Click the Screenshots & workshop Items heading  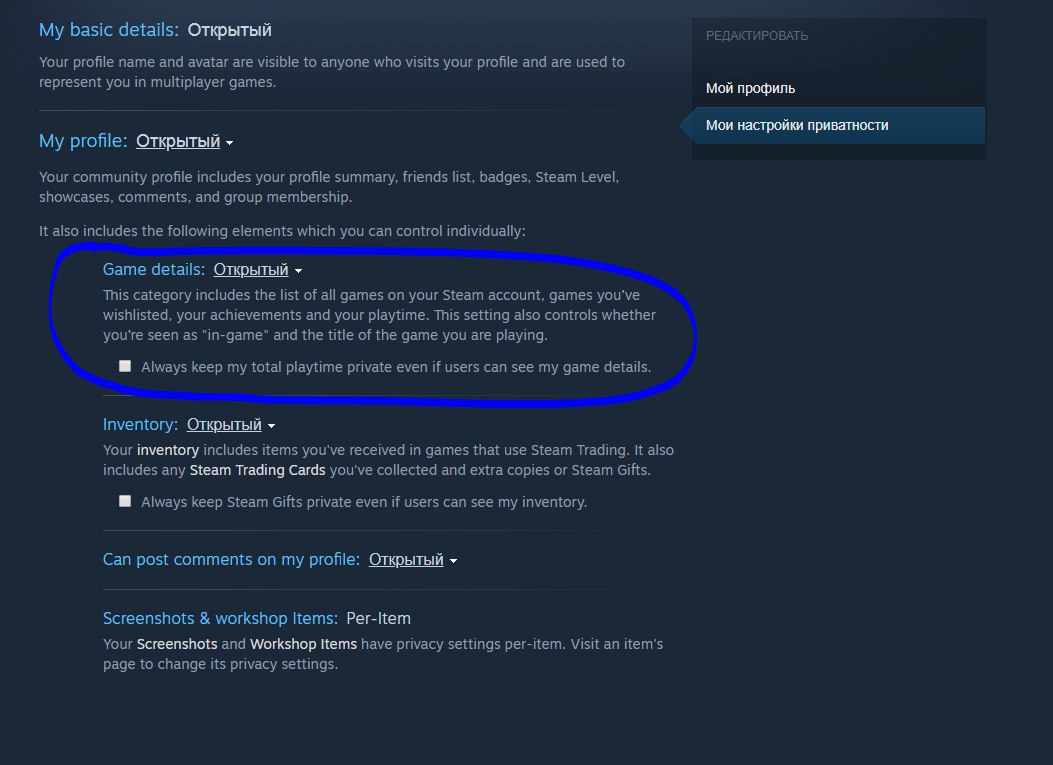tap(220, 619)
